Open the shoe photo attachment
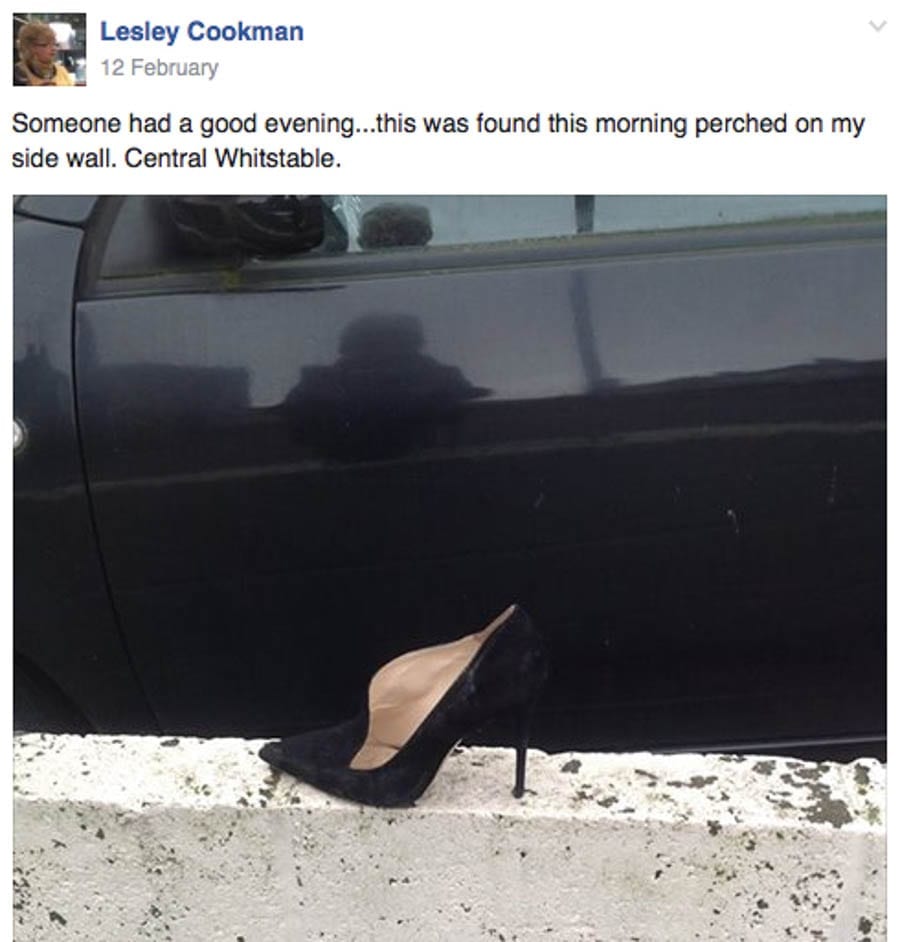This screenshot has width=900, height=942. click(449, 568)
